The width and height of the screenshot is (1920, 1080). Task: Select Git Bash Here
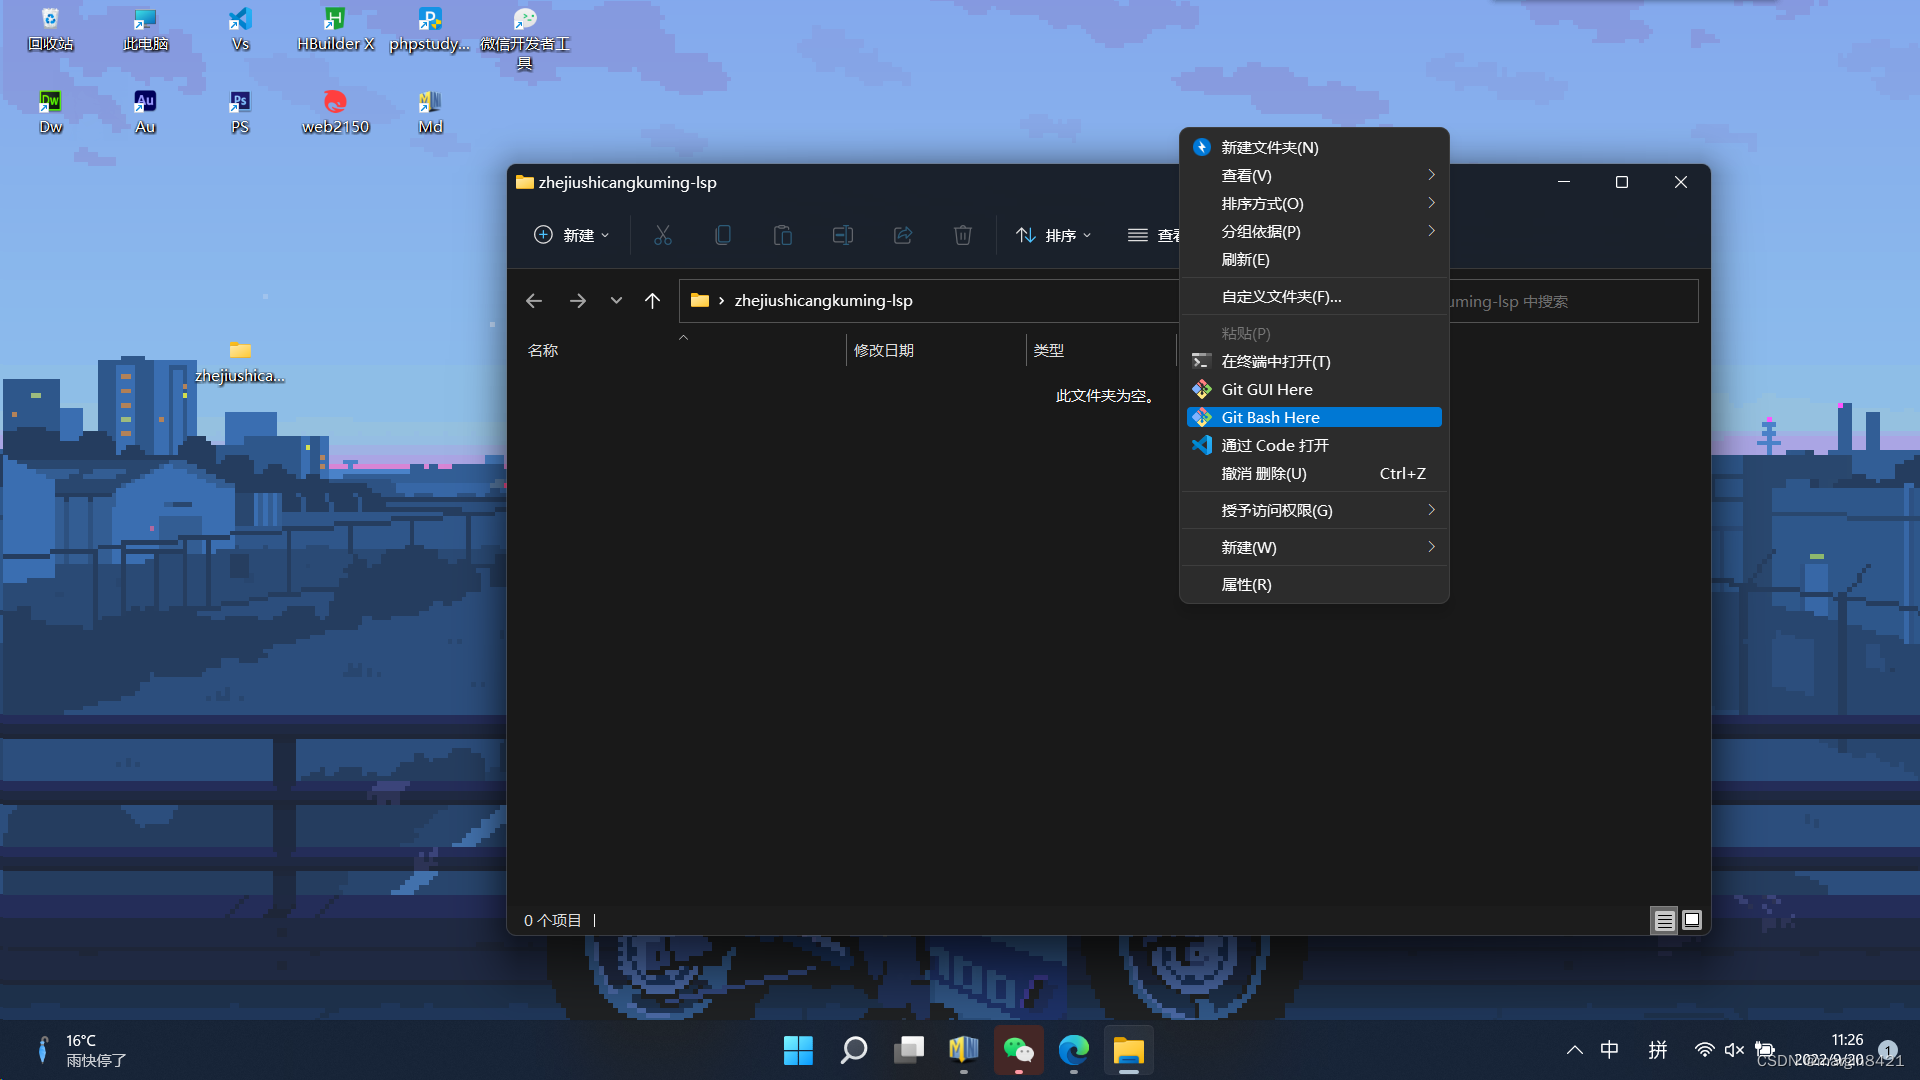point(1314,417)
